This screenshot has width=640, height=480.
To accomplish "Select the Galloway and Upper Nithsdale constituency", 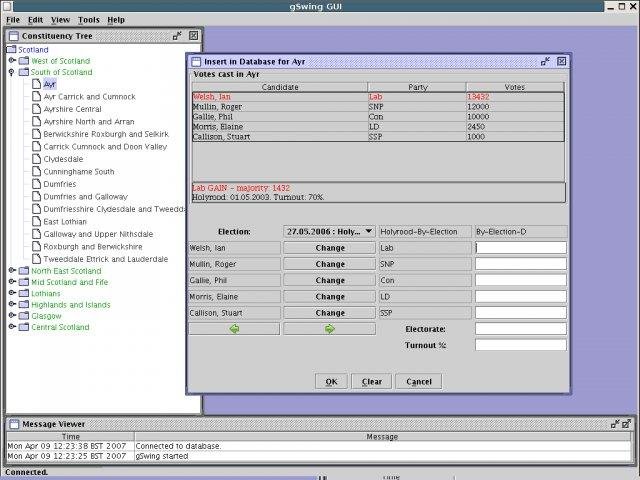I will 98,234.
